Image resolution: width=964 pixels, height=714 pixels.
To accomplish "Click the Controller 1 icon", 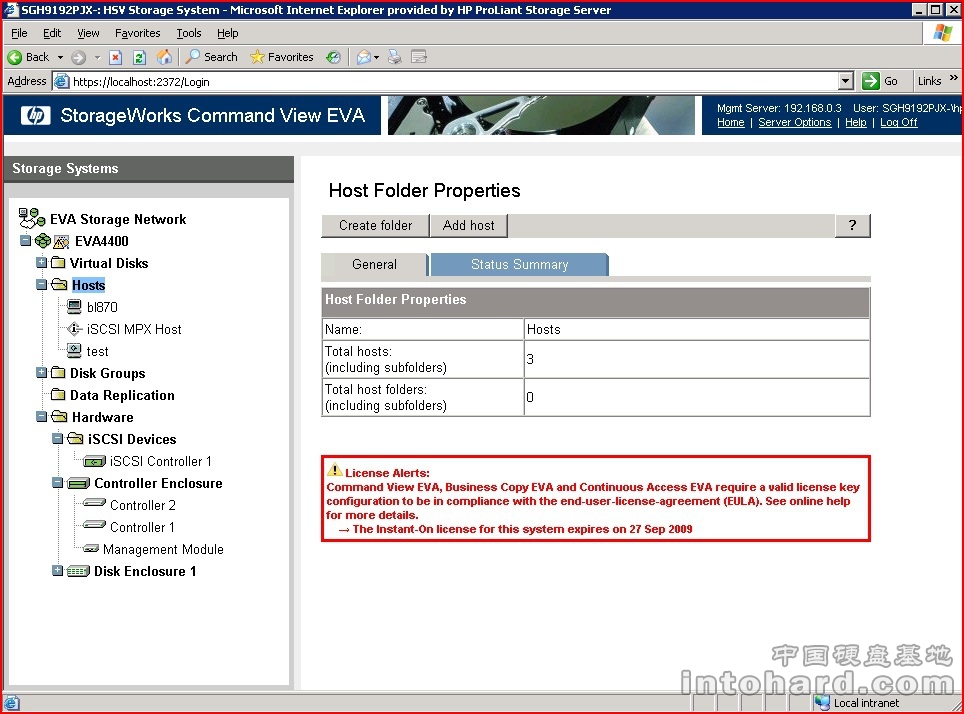I will pyautogui.click(x=94, y=526).
